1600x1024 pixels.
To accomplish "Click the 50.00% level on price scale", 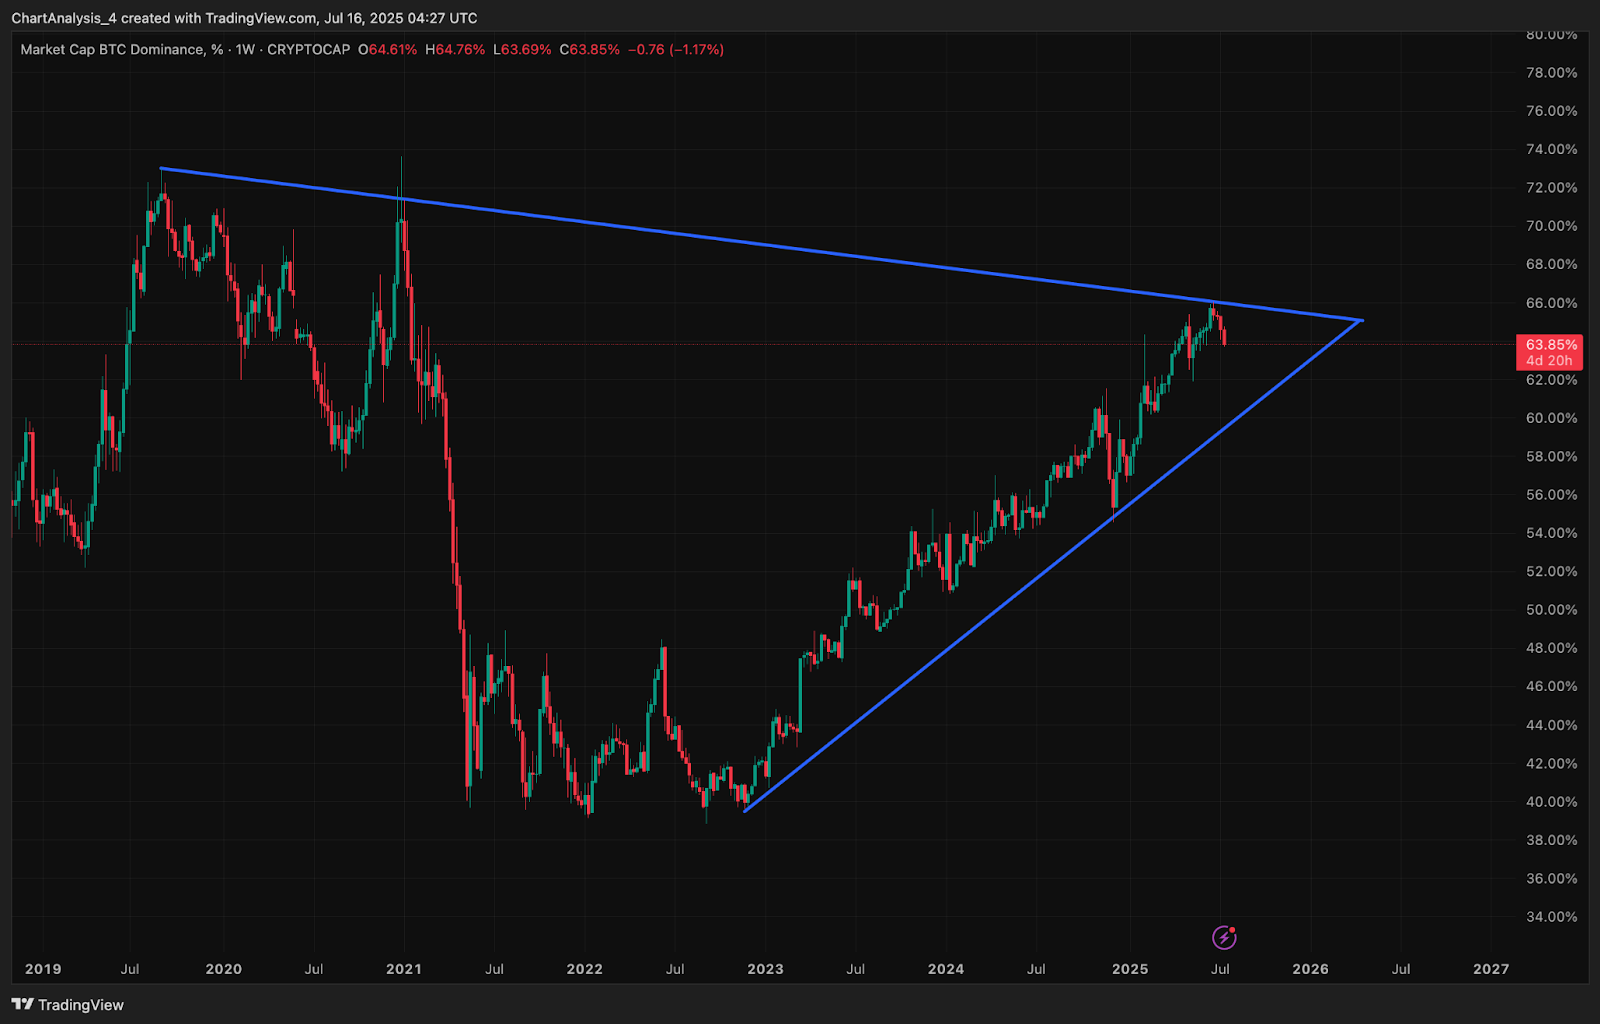I will click(x=1551, y=610).
